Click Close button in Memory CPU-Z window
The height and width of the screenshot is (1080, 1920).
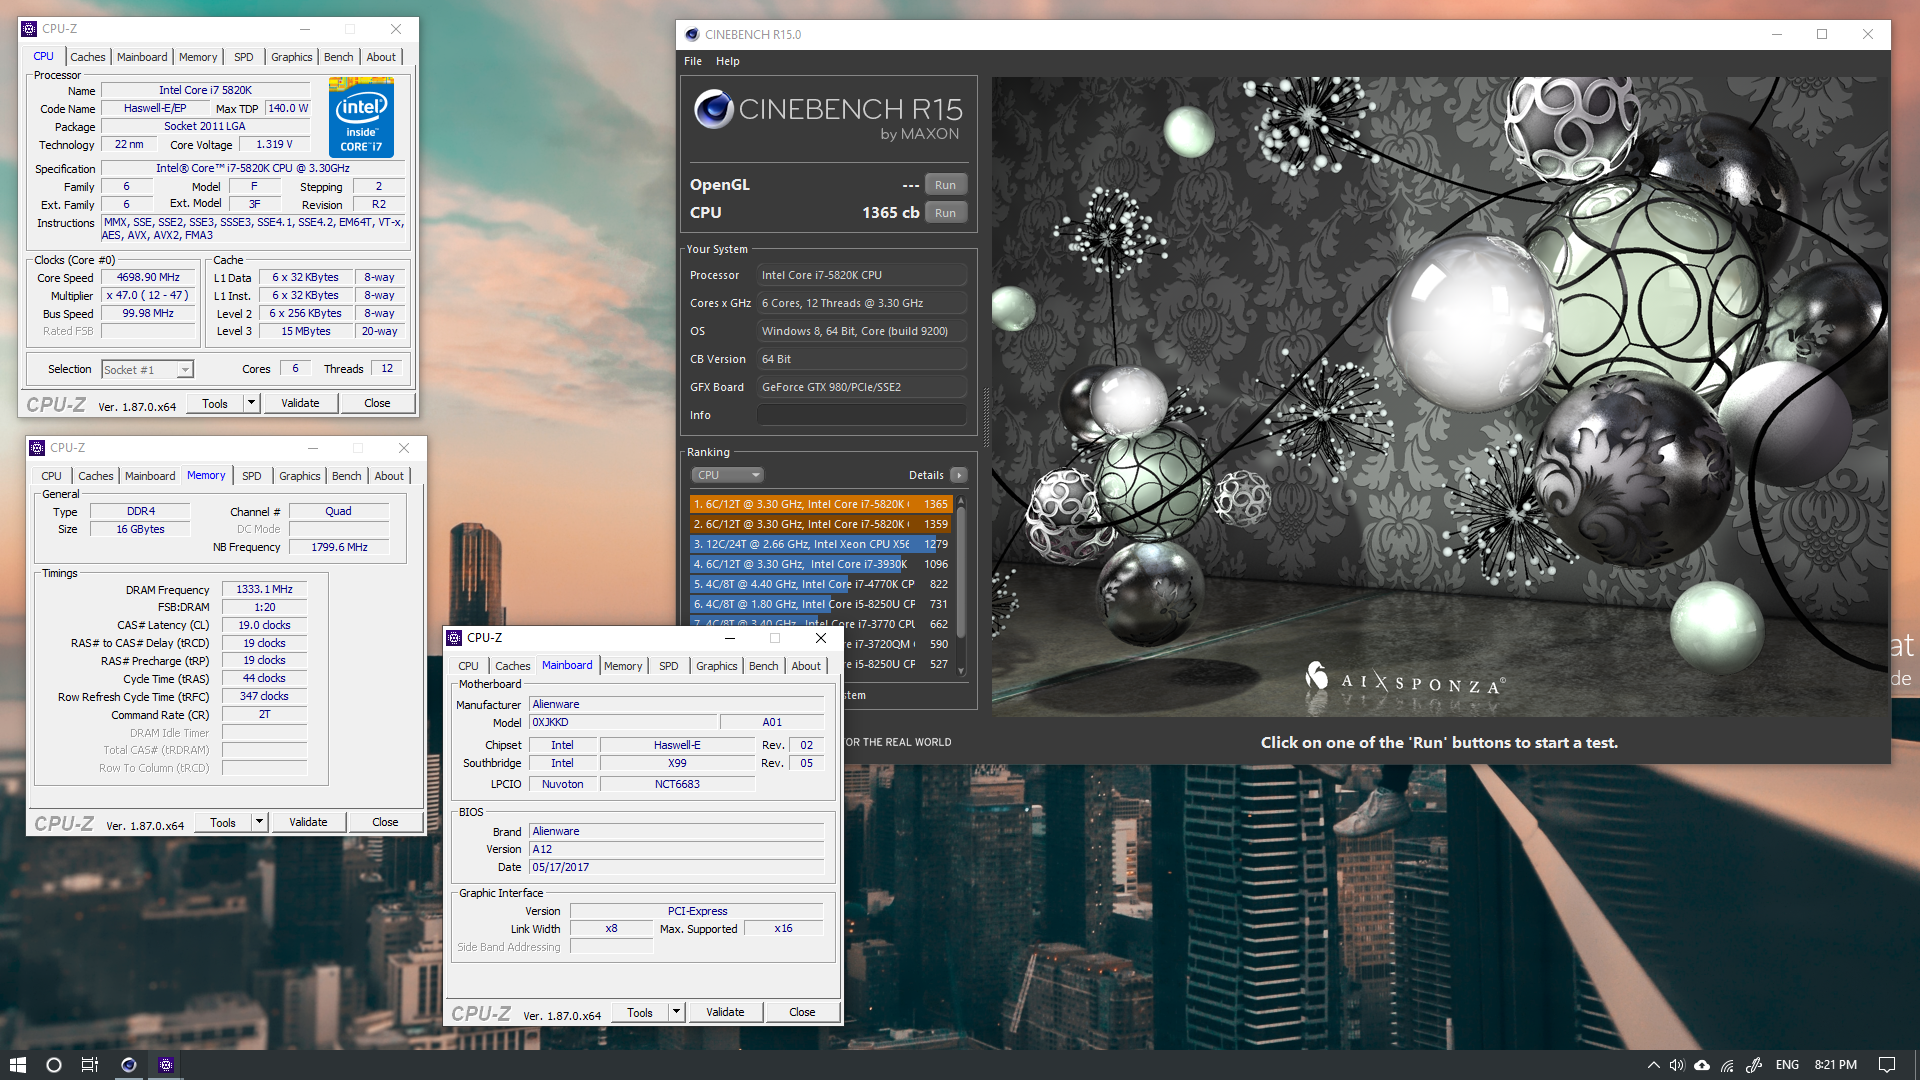pos(385,822)
